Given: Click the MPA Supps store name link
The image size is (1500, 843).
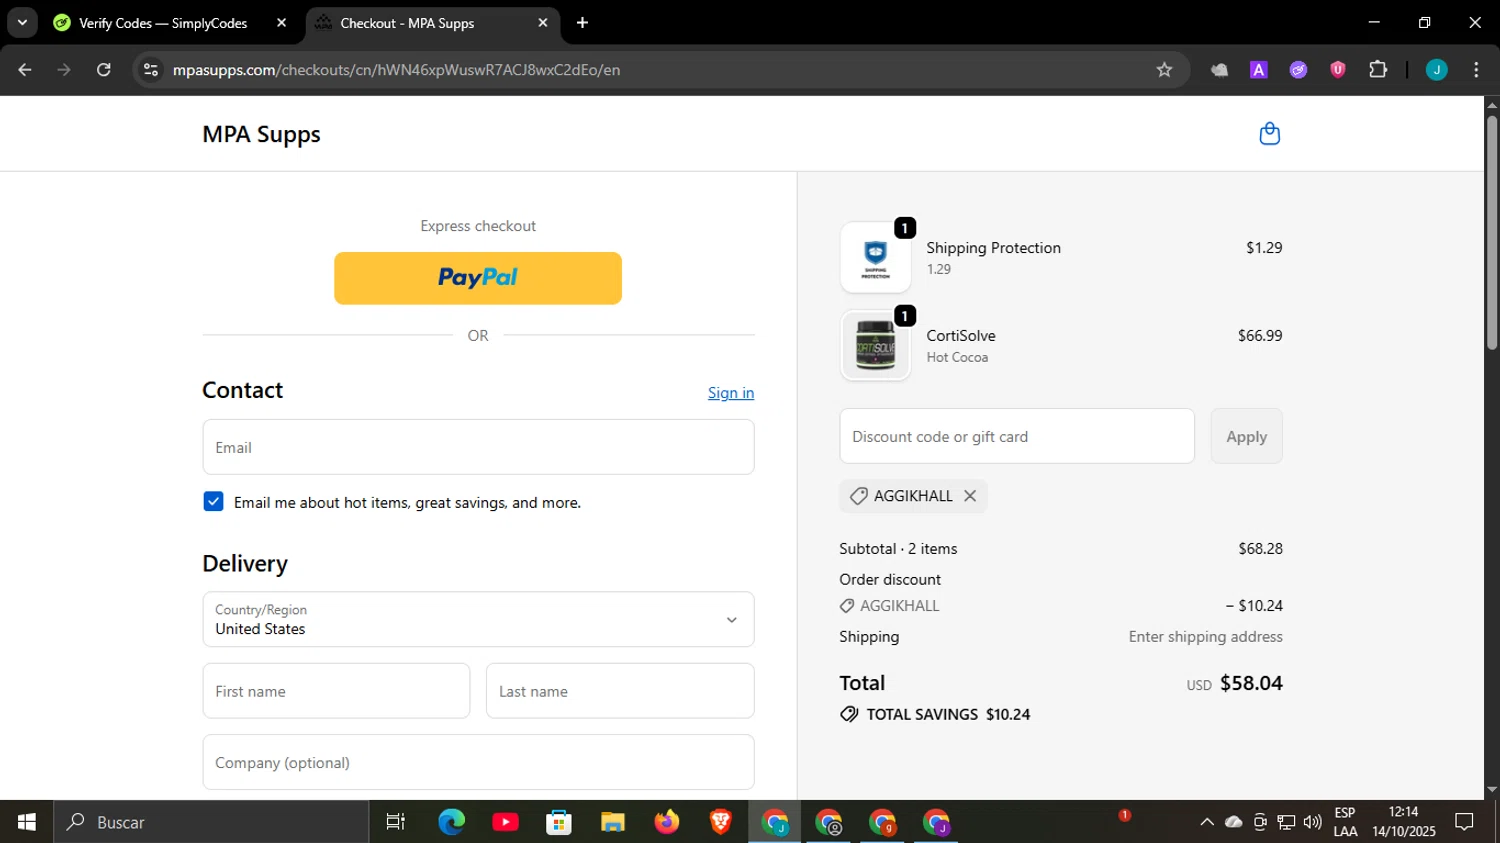Looking at the screenshot, I should [x=261, y=134].
